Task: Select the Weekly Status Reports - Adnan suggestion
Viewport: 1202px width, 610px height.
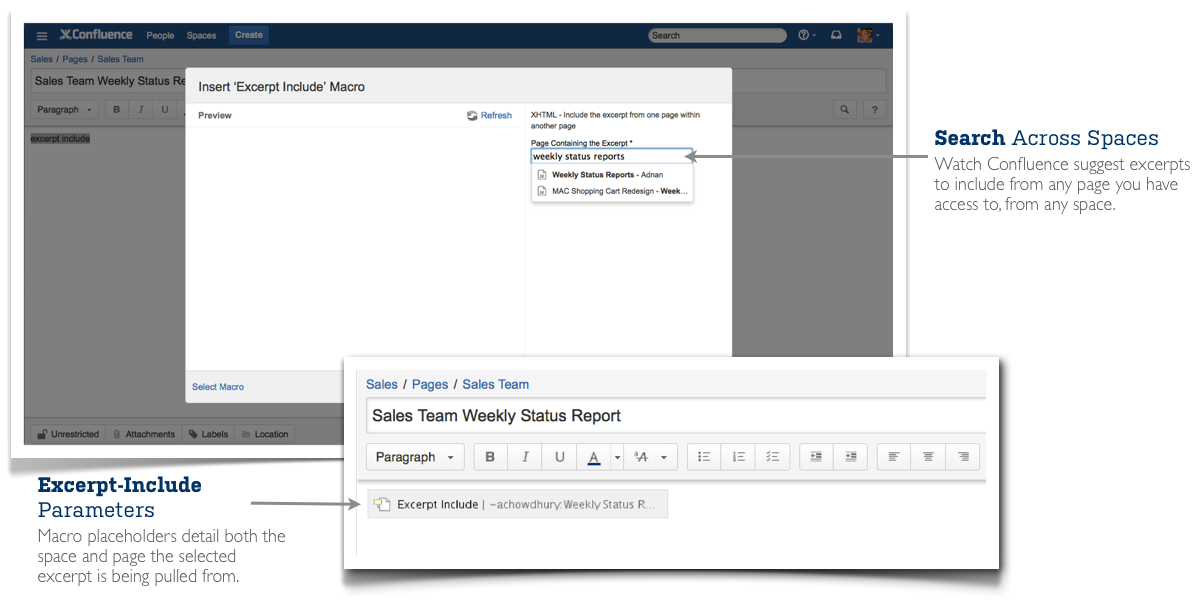Action: click(612, 175)
